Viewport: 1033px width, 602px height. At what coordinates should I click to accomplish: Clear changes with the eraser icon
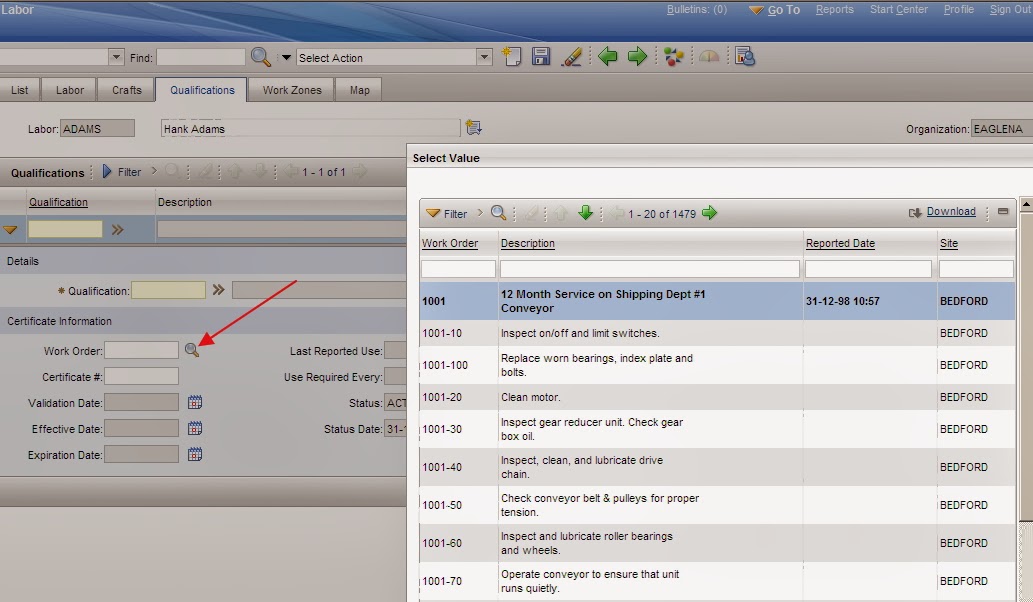coord(572,56)
